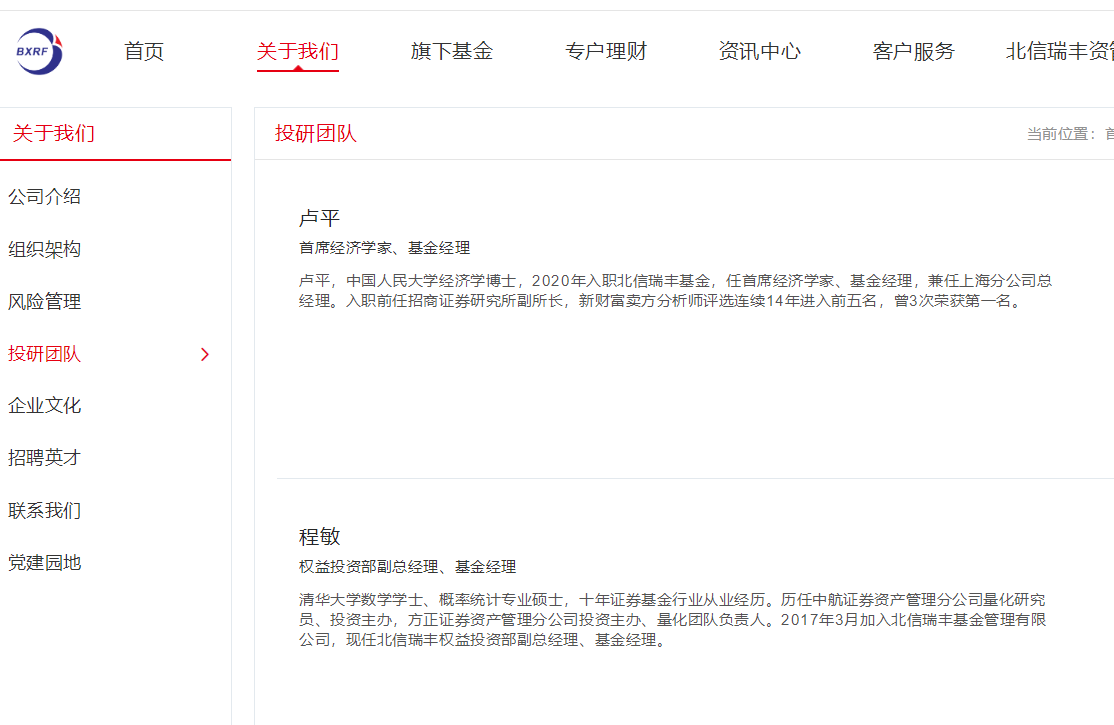Click 卢平's biography paragraph
Screen dimensions: 1114x725
(675, 291)
